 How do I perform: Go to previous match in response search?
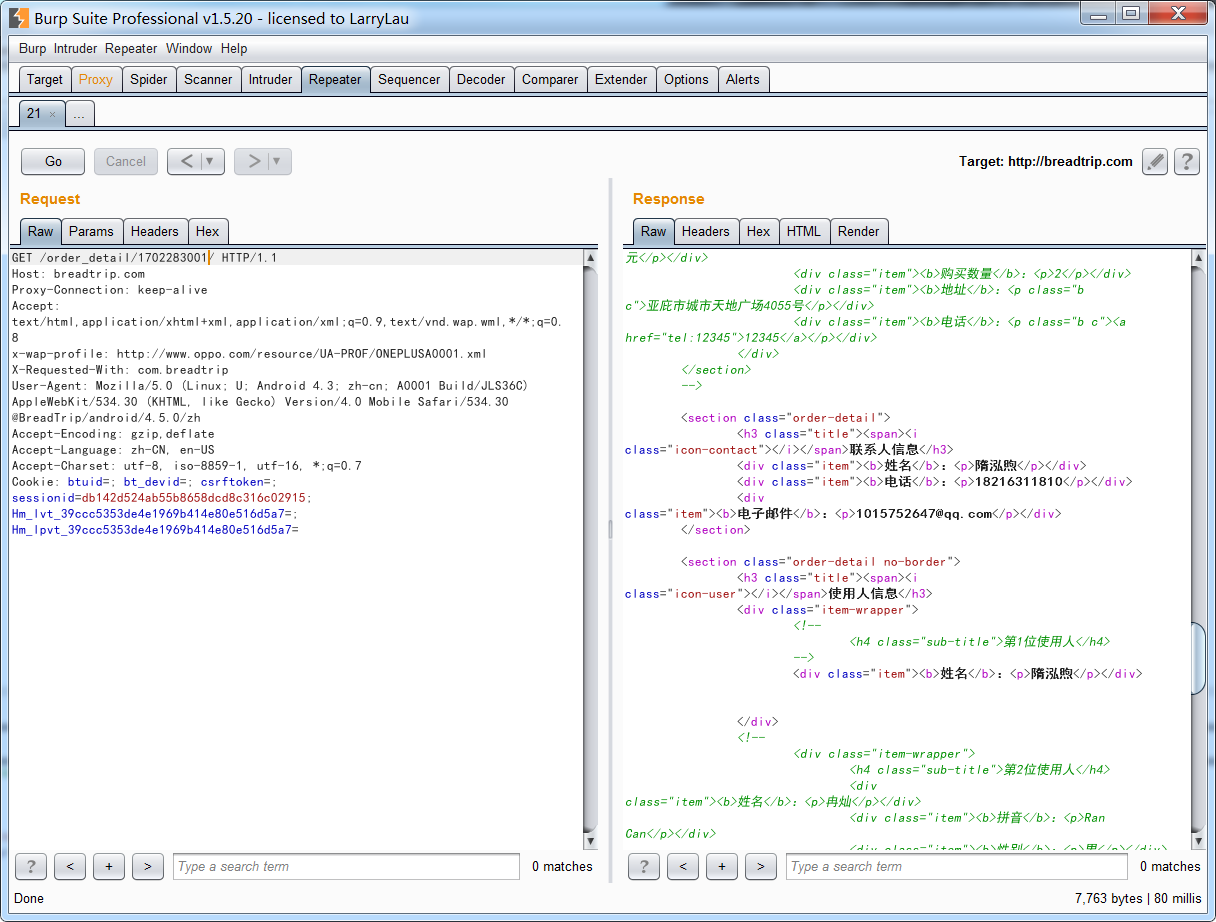[x=683, y=866]
